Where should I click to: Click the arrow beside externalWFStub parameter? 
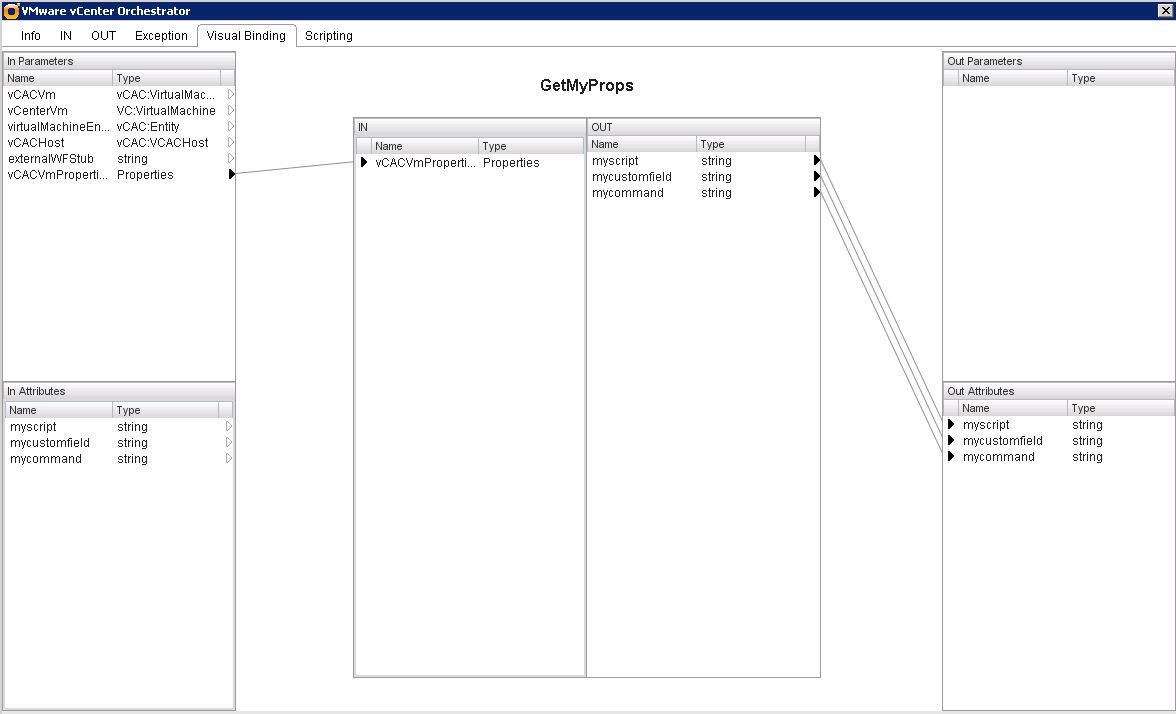pos(230,158)
